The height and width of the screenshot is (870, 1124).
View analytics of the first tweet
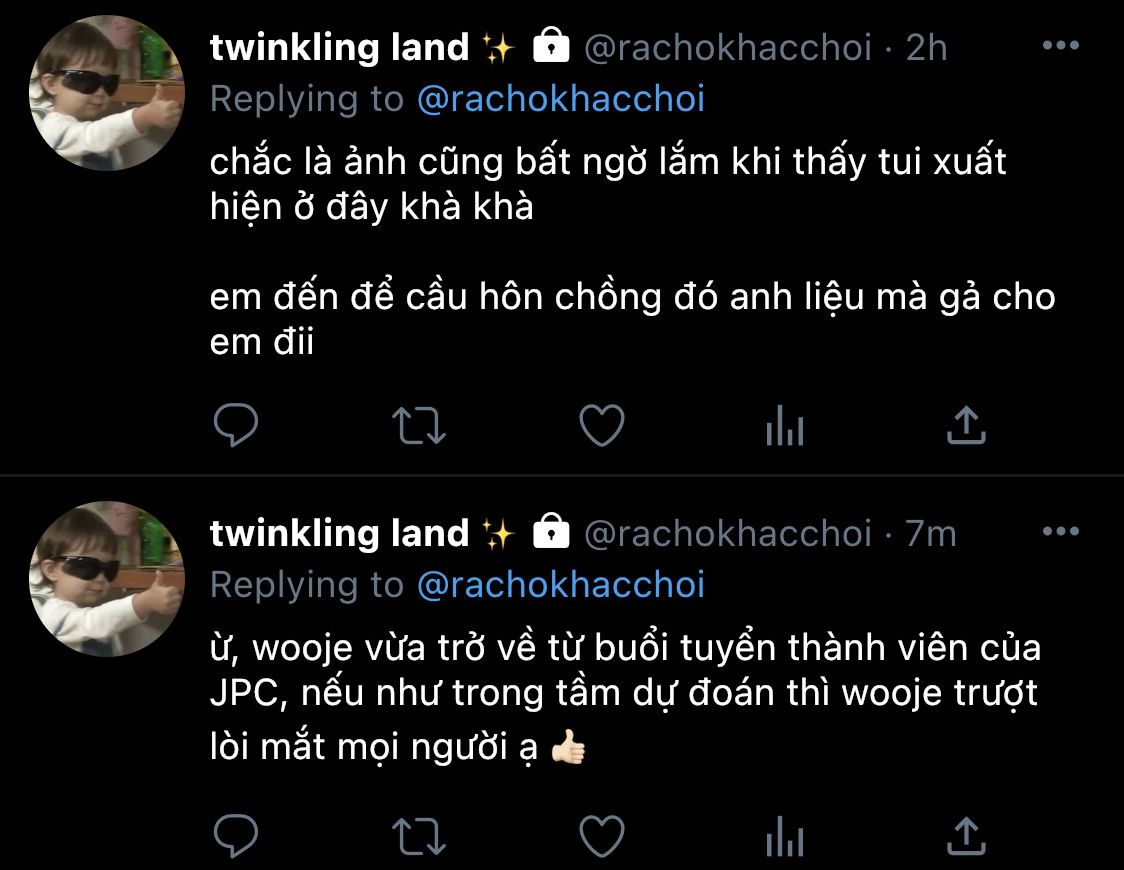(x=785, y=425)
